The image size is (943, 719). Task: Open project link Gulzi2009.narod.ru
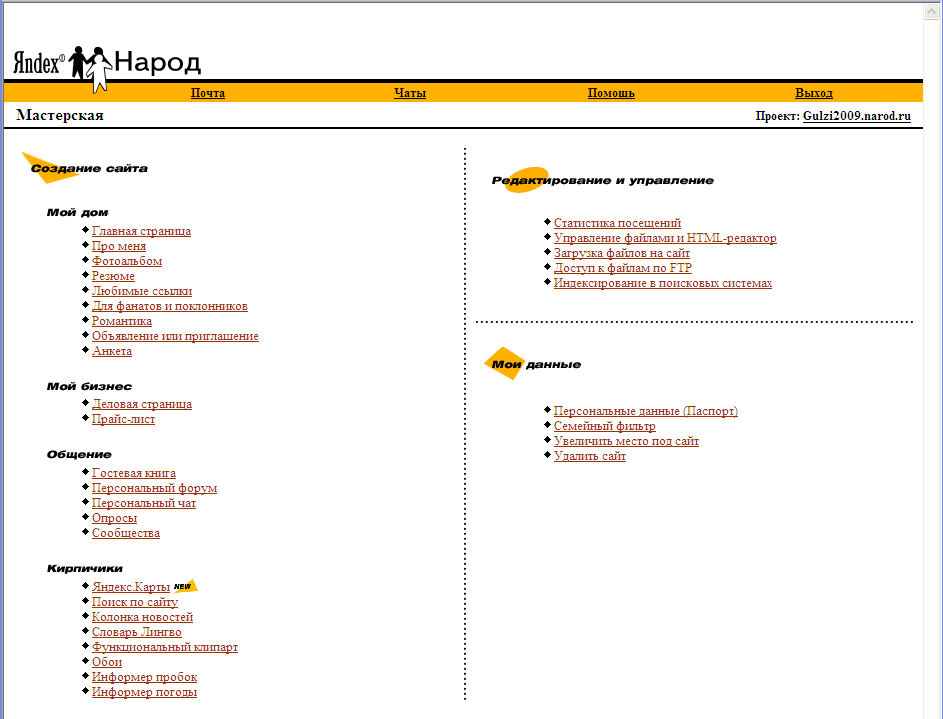pos(857,116)
